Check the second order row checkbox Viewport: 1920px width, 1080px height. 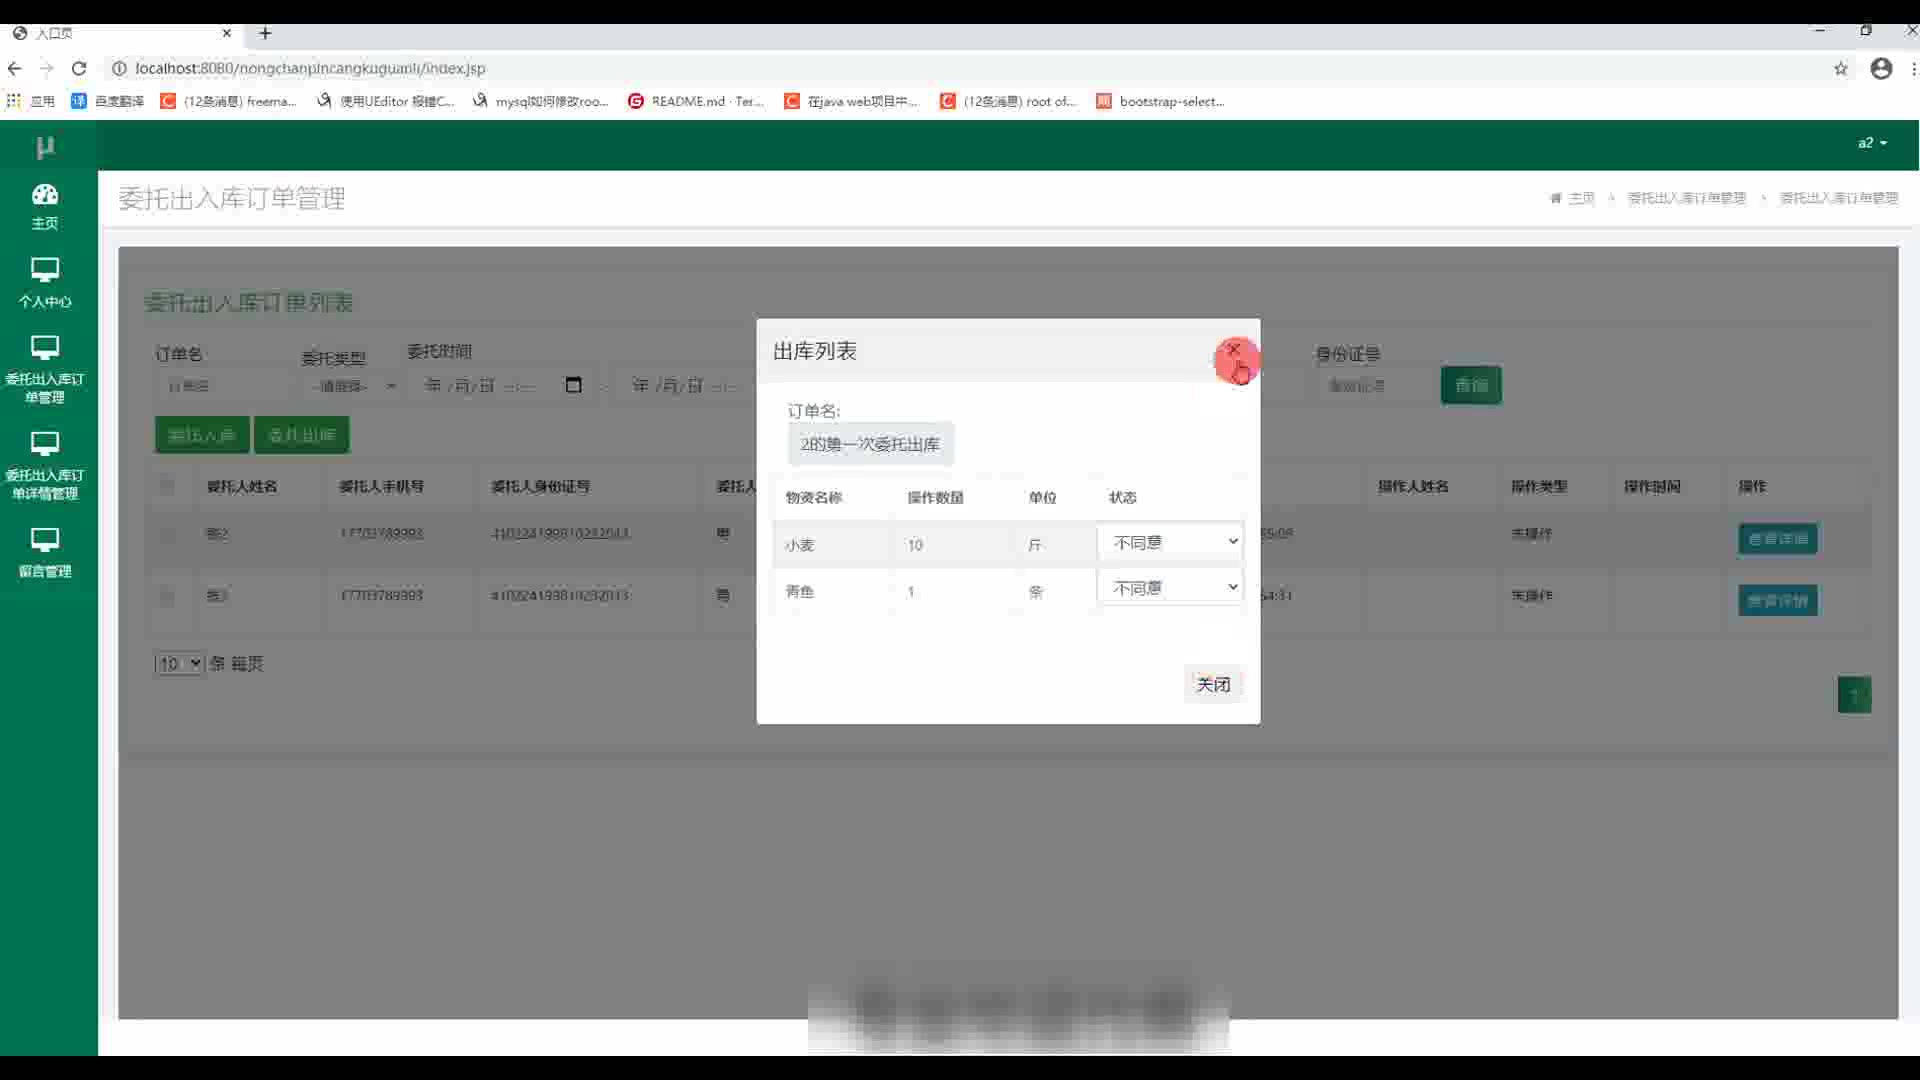pyautogui.click(x=167, y=596)
